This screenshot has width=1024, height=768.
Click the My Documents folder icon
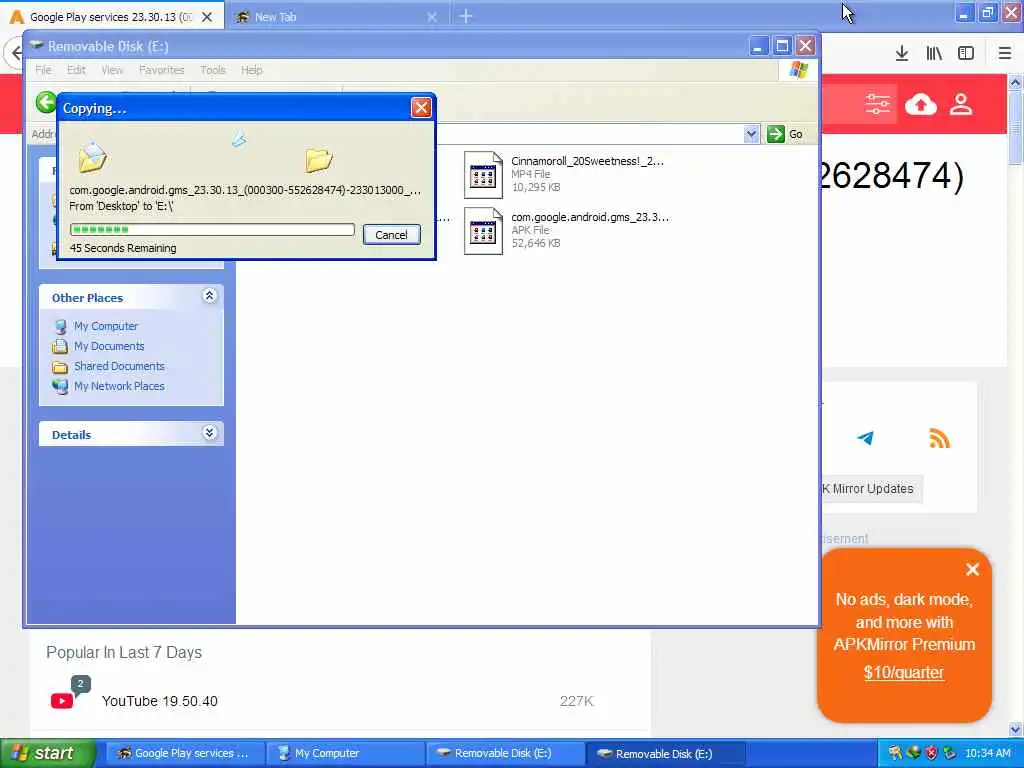[x=60, y=347]
